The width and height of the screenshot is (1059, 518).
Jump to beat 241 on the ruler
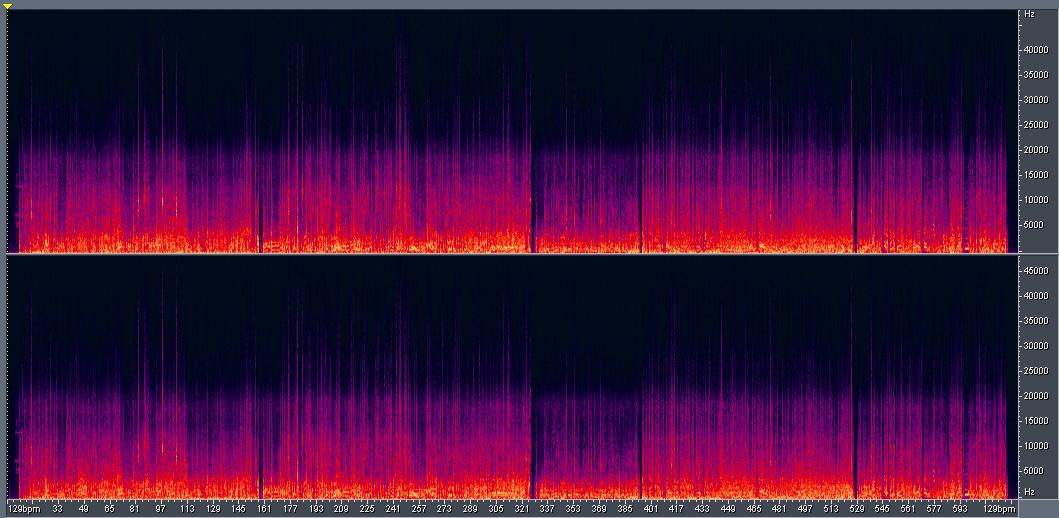(393, 508)
